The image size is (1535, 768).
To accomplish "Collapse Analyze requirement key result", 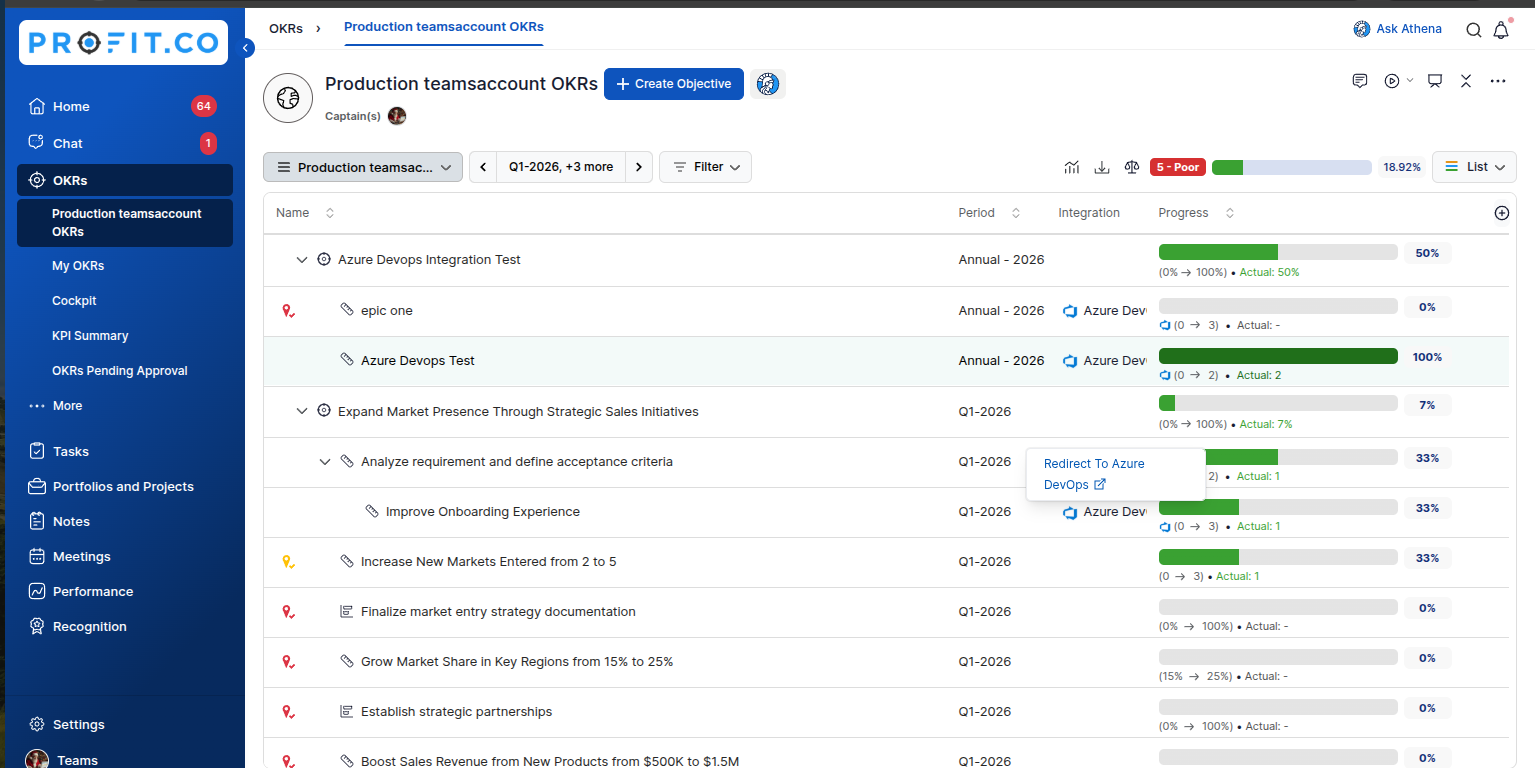I will tap(324, 462).
